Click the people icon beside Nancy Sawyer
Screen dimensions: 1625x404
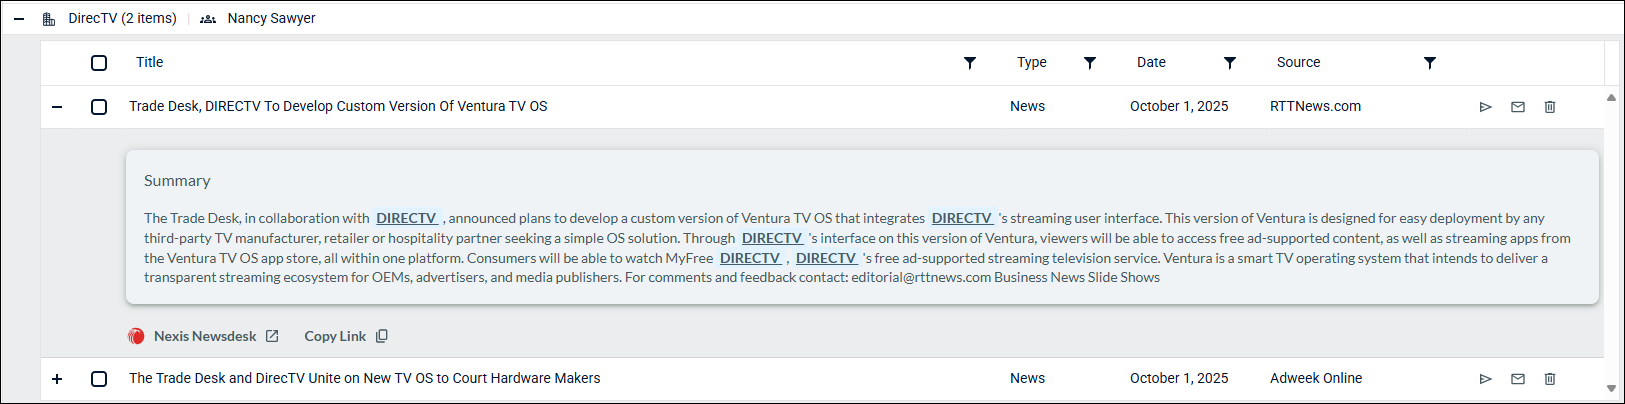pyautogui.click(x=208, y=19)
